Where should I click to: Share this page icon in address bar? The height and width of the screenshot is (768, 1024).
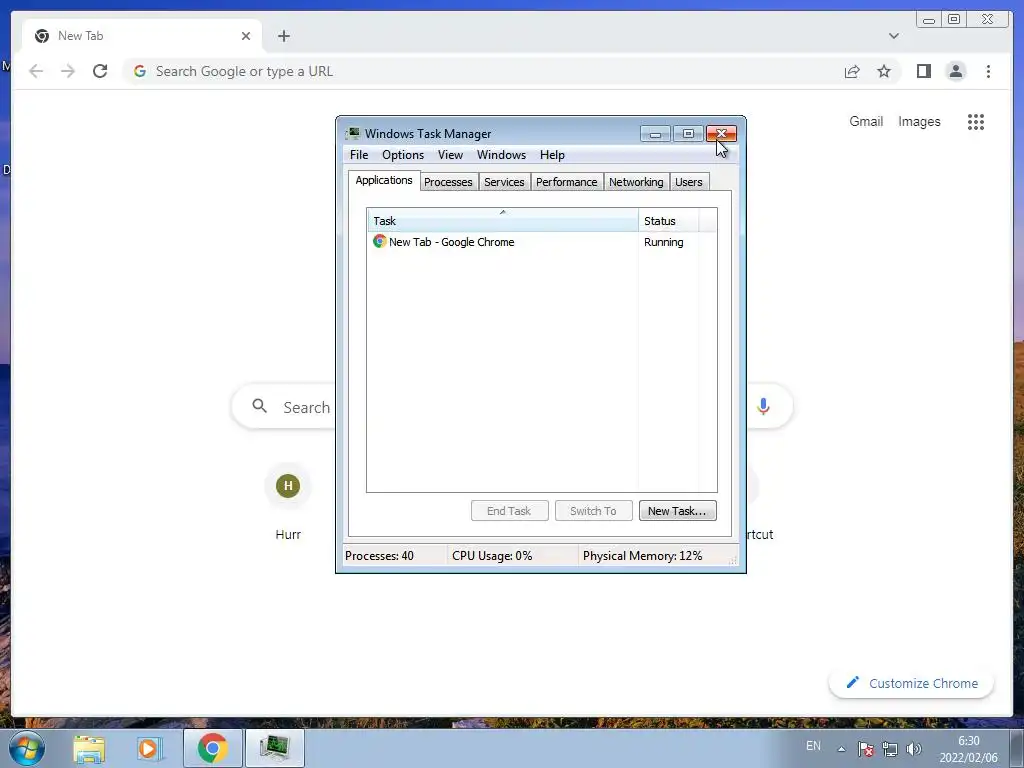[852, 71]
